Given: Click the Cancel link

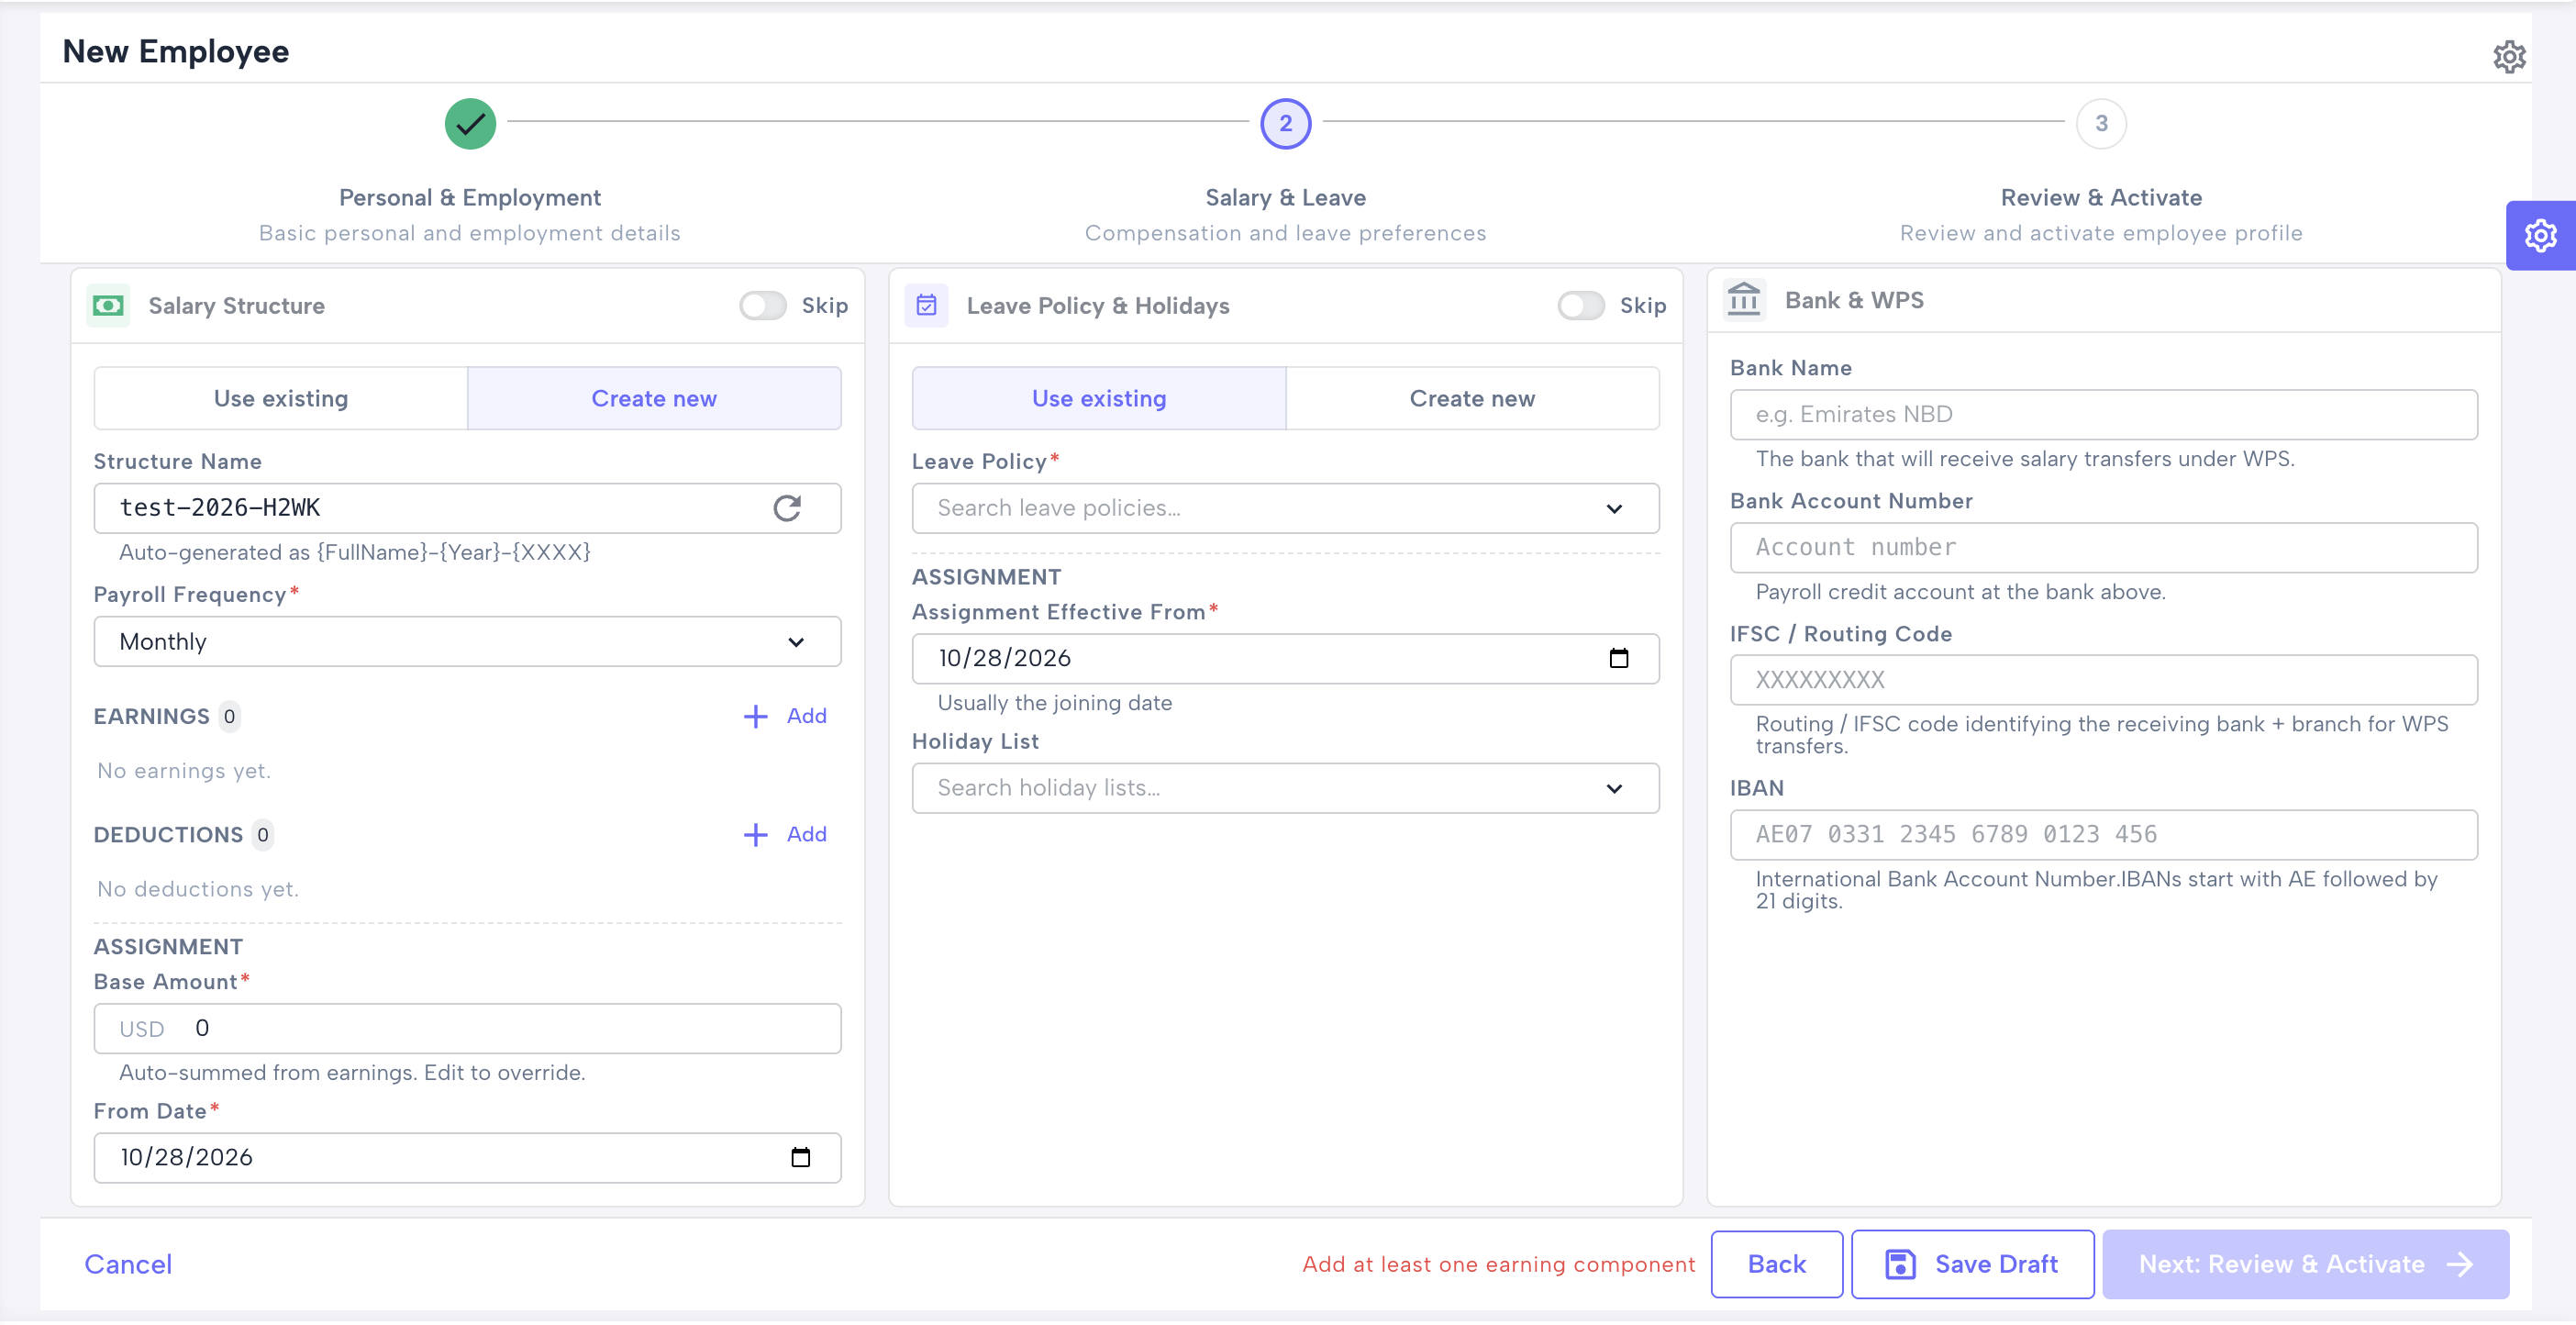Looking at the screenshot, I should [x=128, y=1265].
